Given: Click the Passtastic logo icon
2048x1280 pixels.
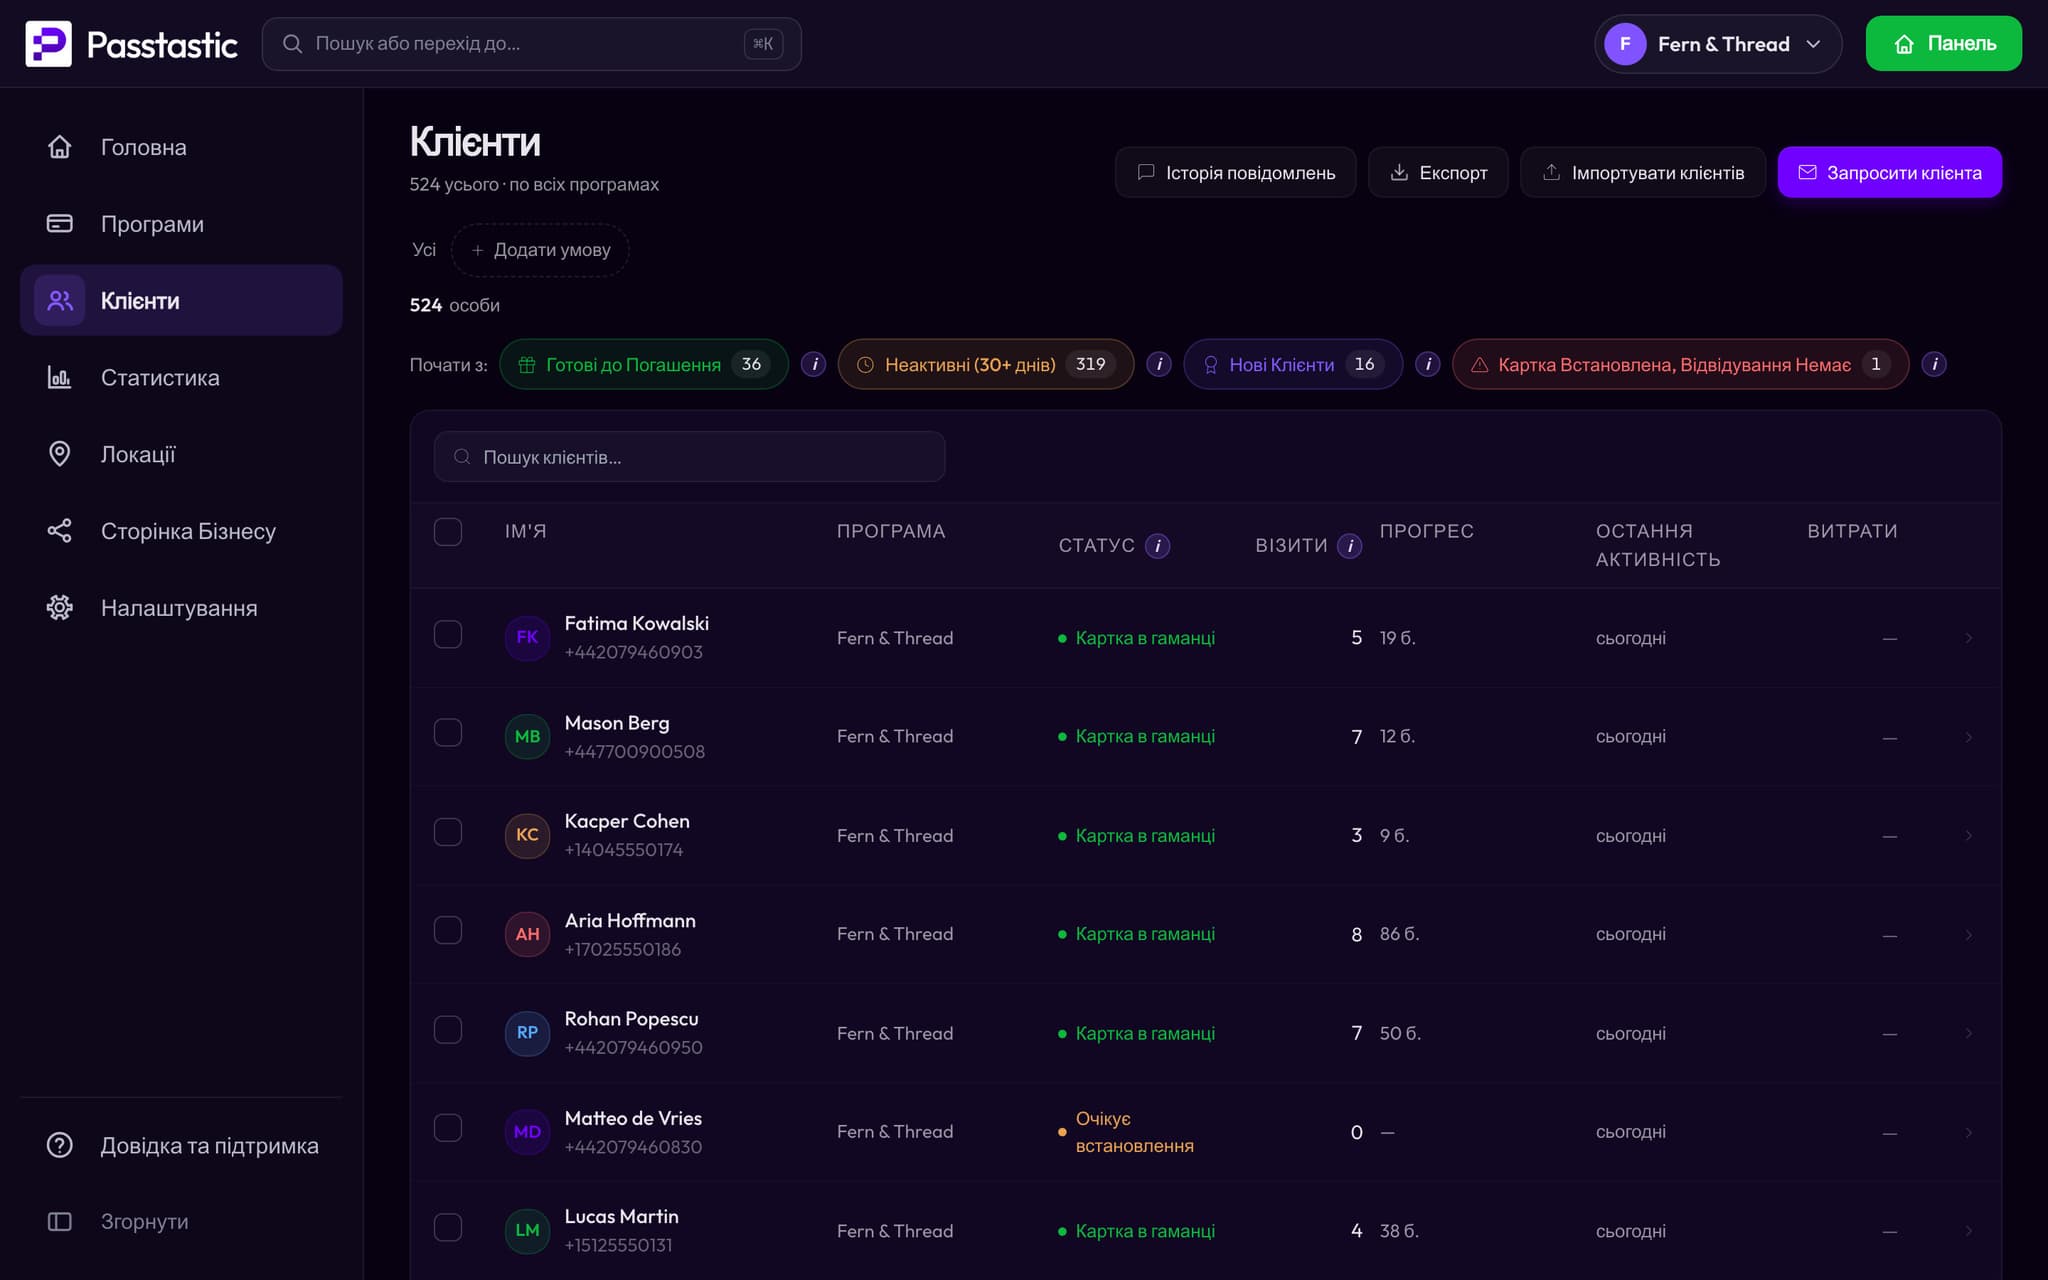Looking at the screenshot, I should 48,44.
